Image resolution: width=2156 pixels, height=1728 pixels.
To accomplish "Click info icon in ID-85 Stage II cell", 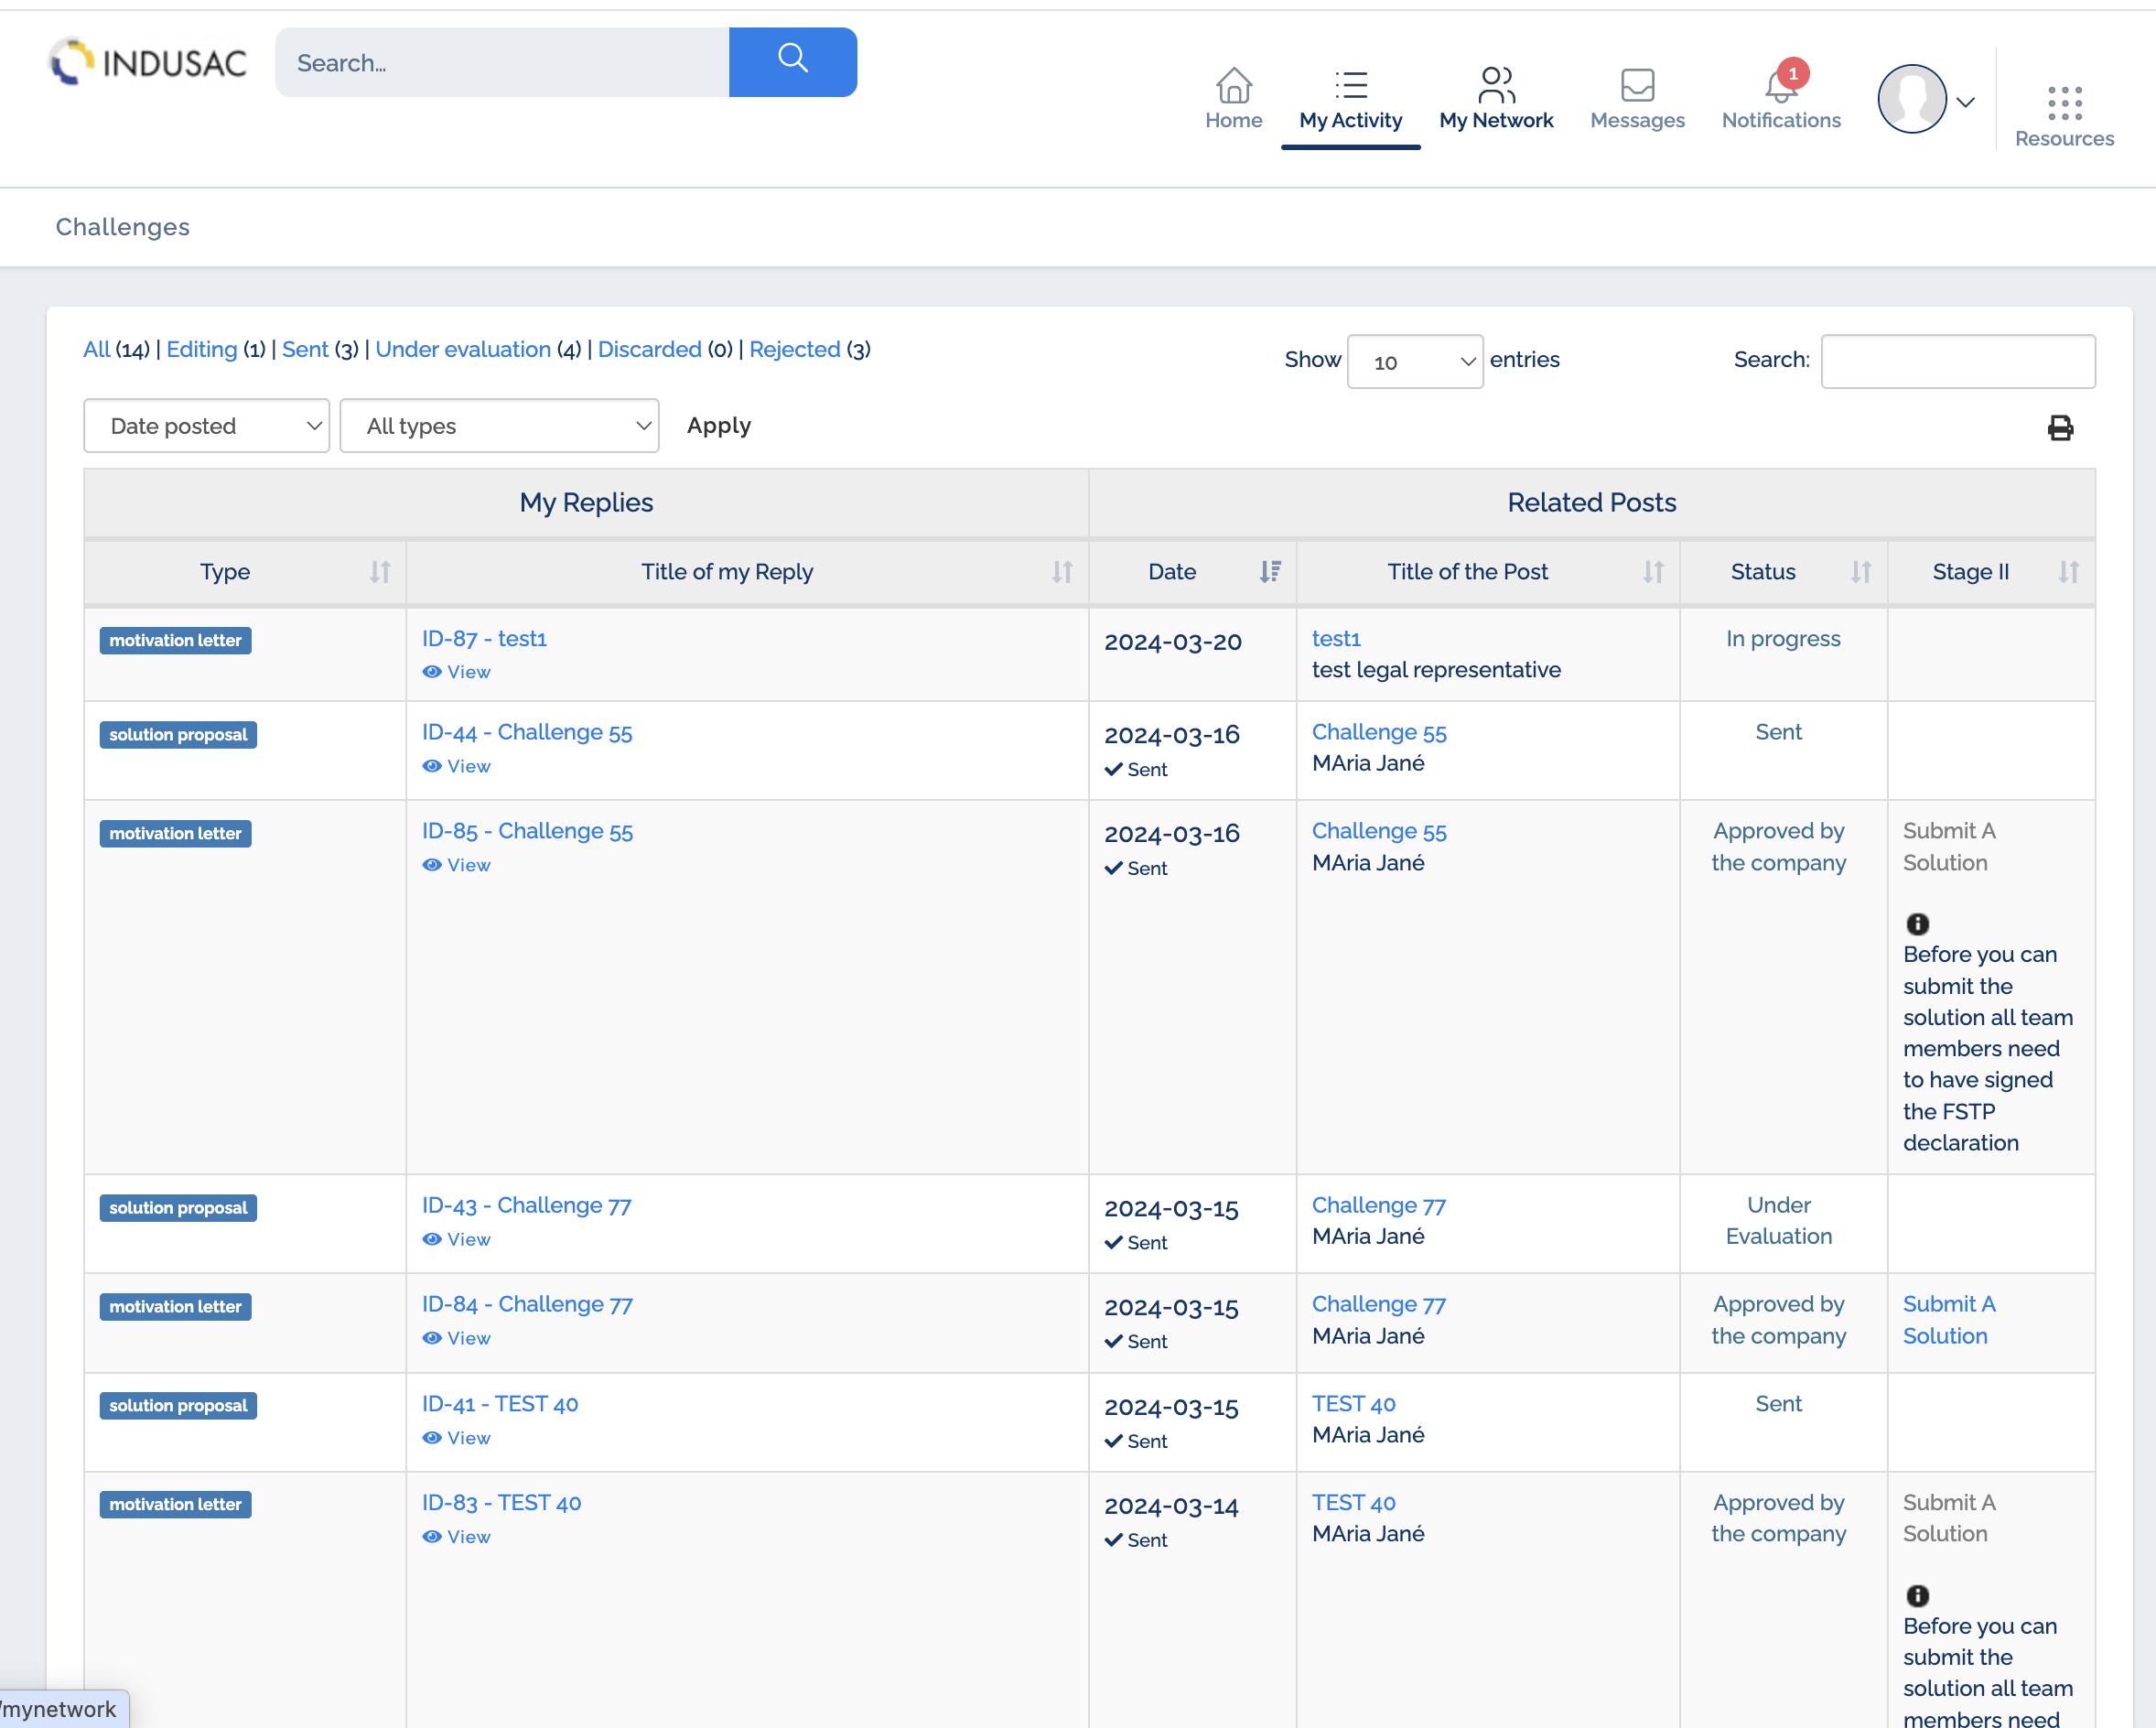I will click(x=1917, y=924).
